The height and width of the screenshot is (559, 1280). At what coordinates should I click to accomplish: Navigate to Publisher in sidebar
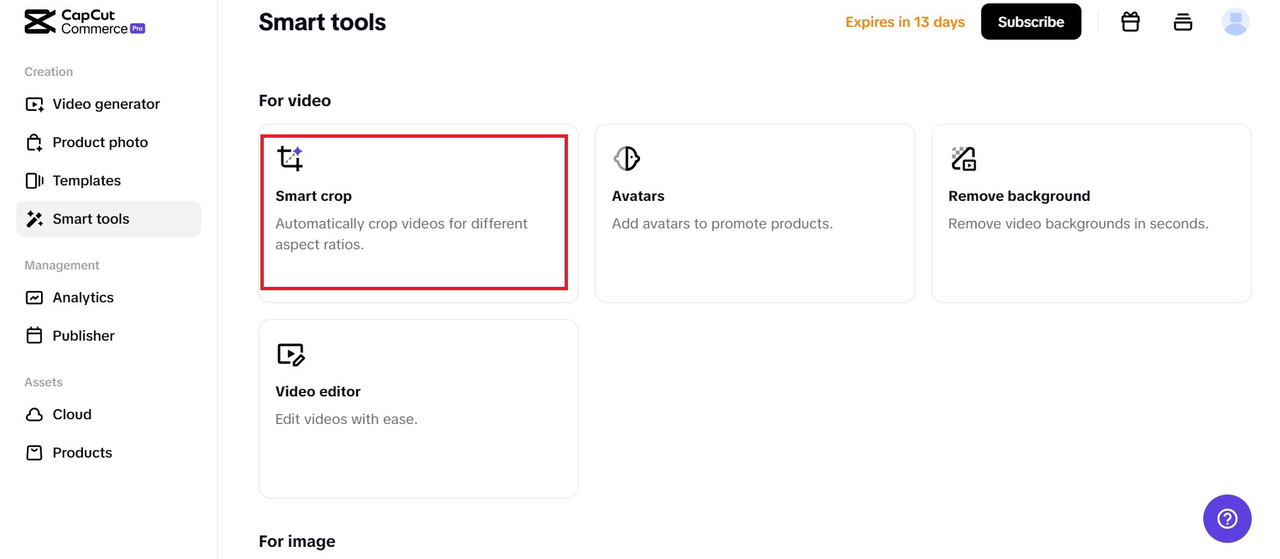pos(84,336)
